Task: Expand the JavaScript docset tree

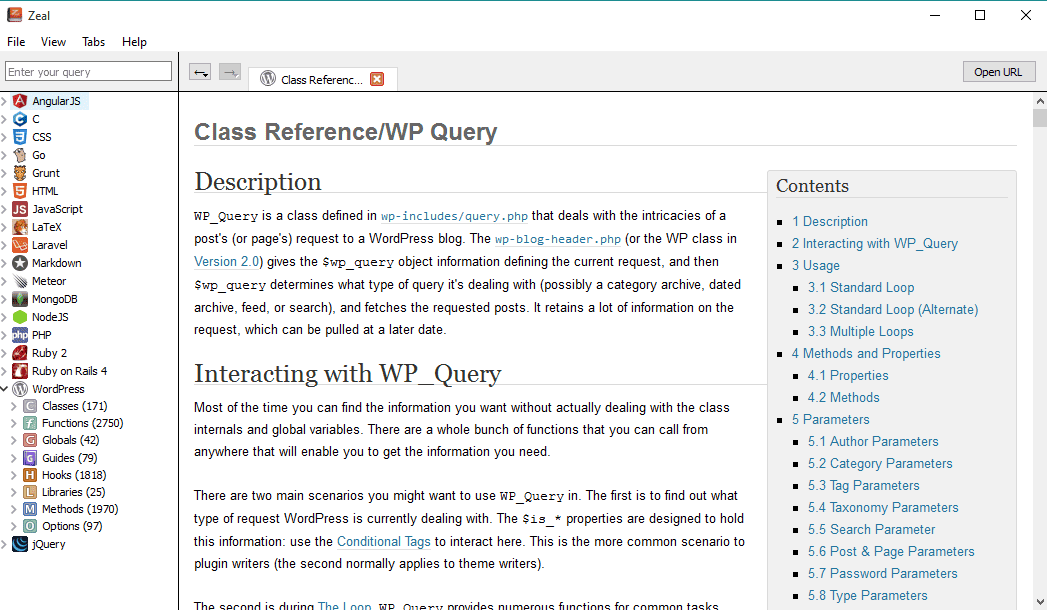Action: 4,209
